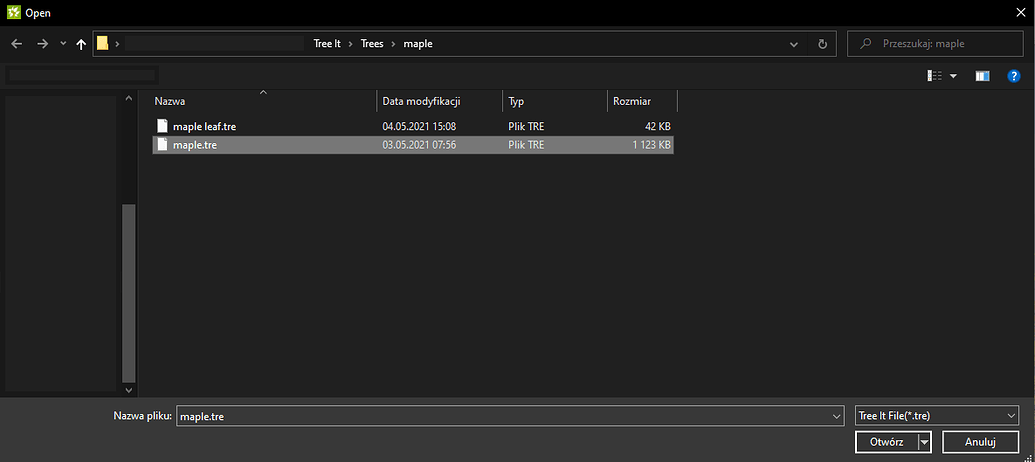Sort files by Data modyfikacji column
The width and height of the screenshot is (1035, 462).
click(x=420, y=101)
